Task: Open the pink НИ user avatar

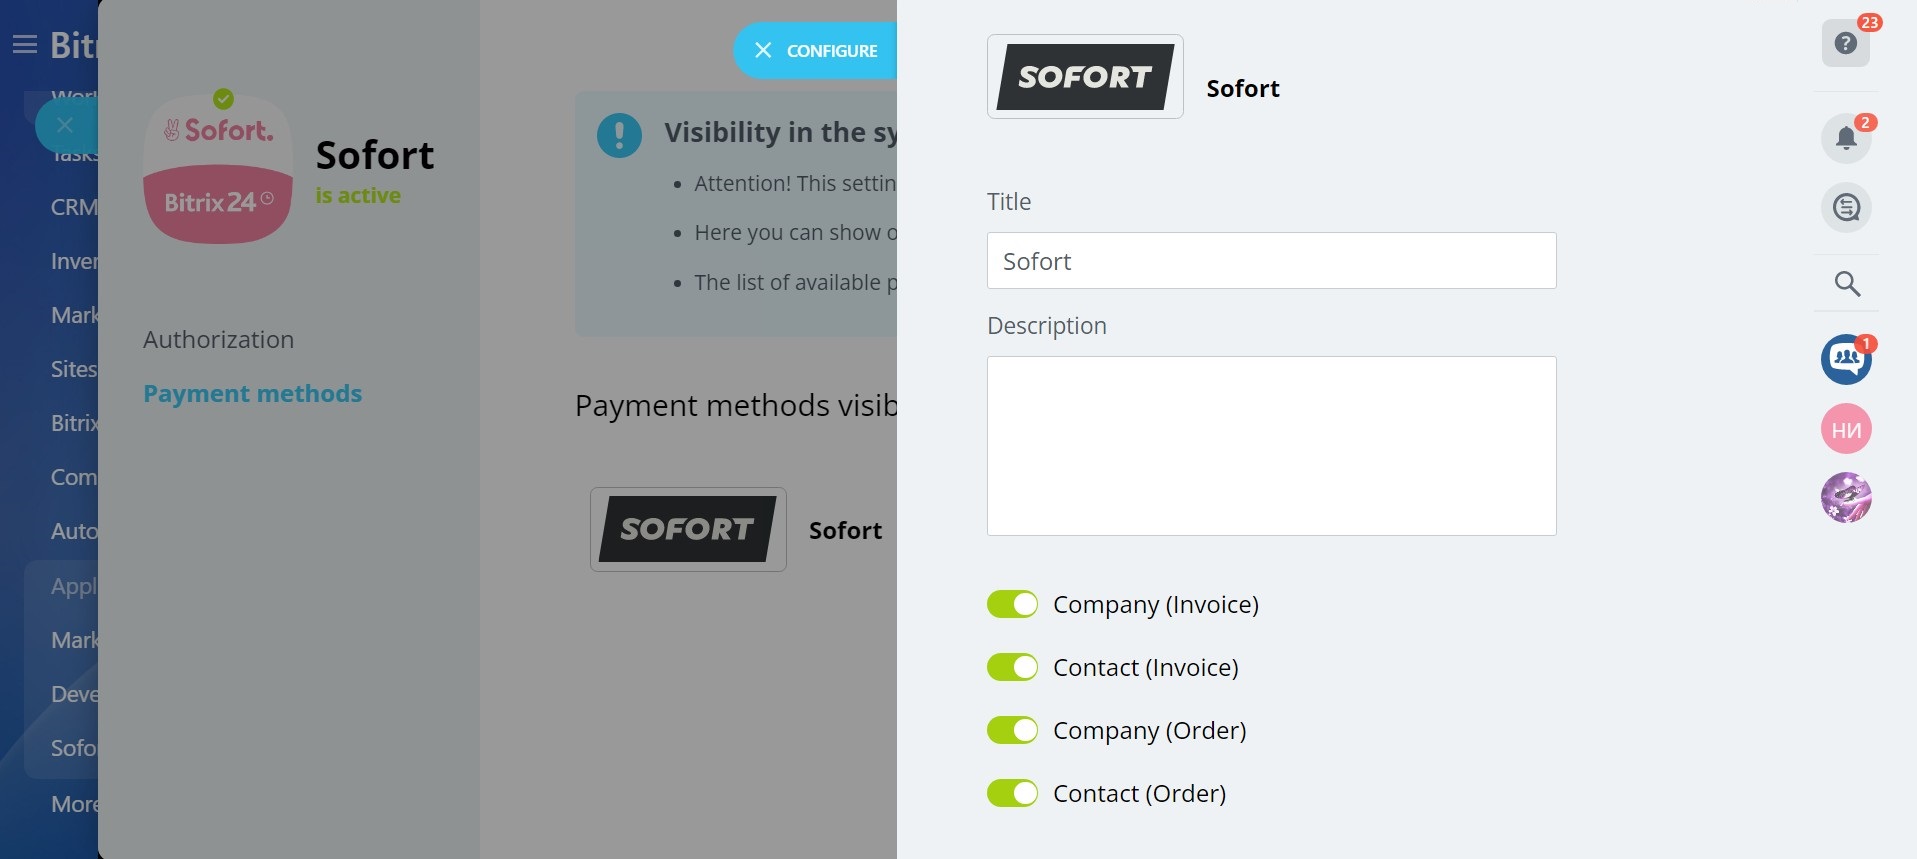Action: (x=1846, y=429)
